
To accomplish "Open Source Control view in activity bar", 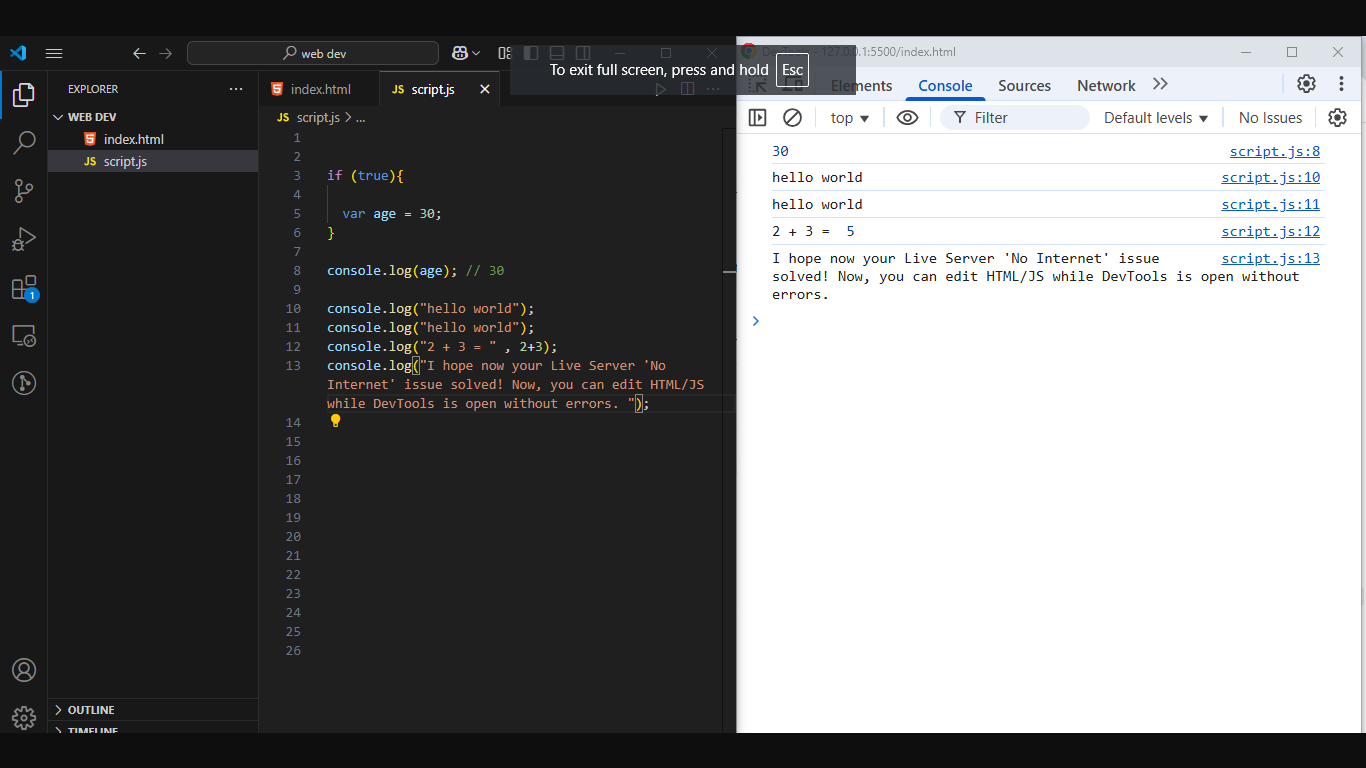I will point(24,191).
